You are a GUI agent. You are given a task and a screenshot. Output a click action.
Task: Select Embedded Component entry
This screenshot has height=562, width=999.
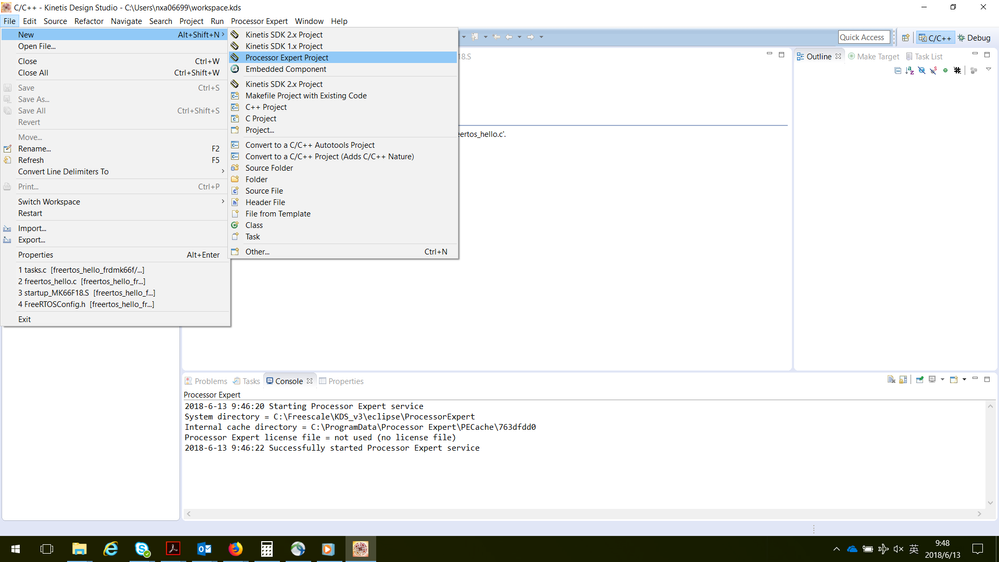[x=343, y=69]
